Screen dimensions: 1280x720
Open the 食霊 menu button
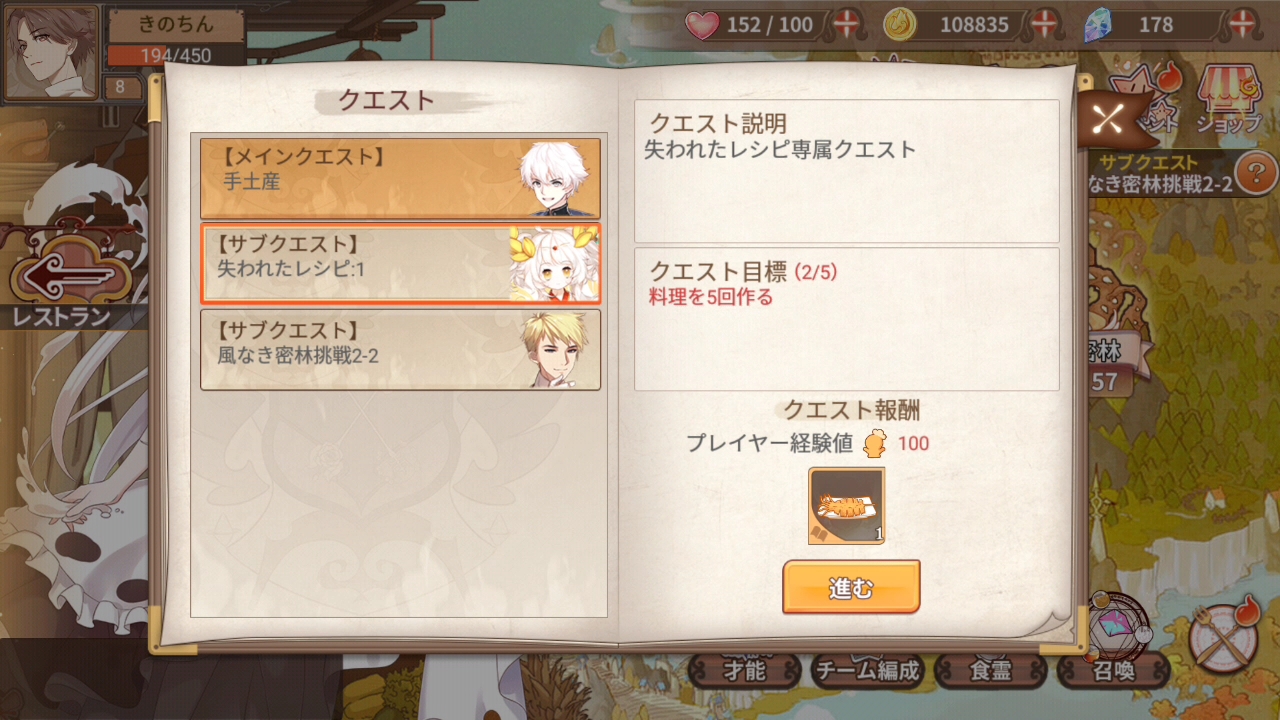click(989, 669)
